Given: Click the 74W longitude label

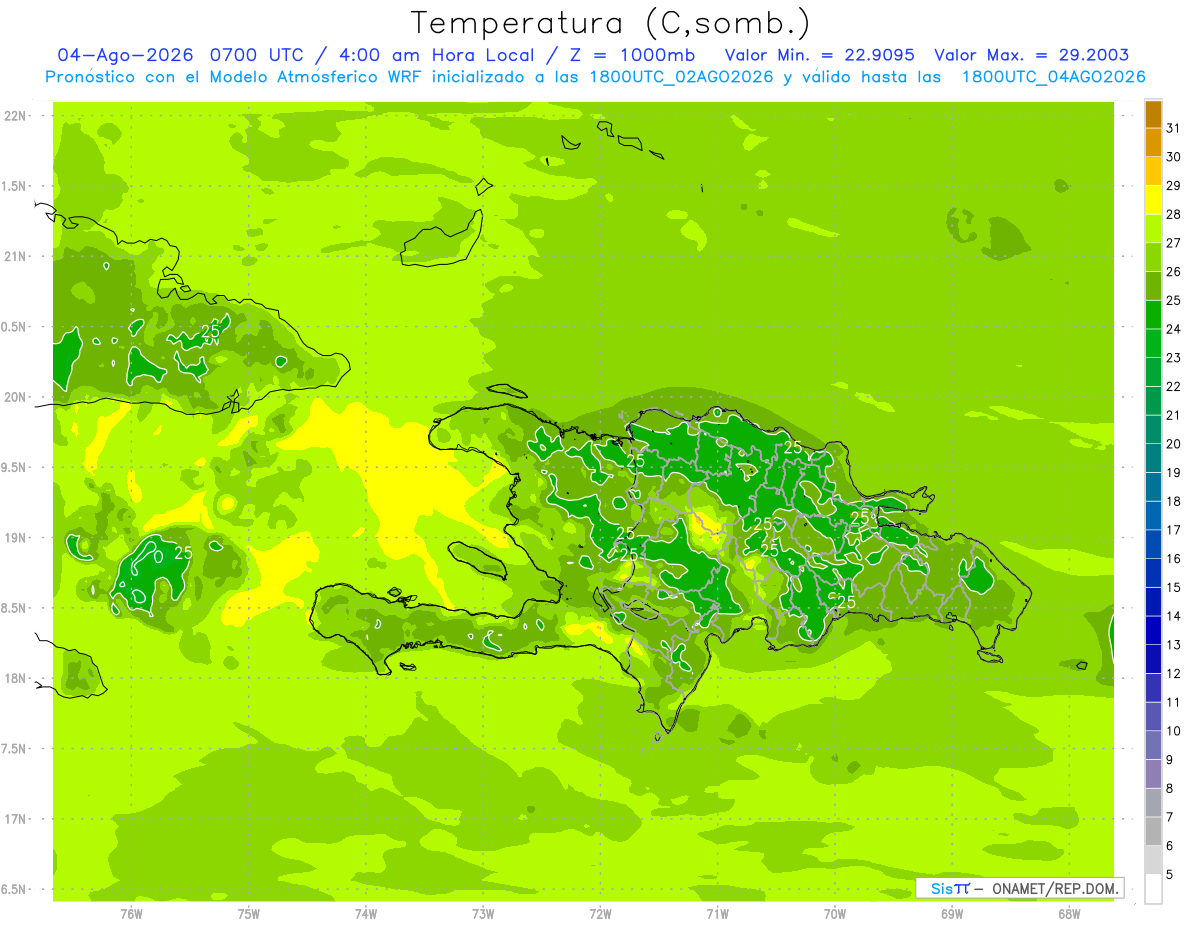Looking at the screenshot, I should [366, 913].
